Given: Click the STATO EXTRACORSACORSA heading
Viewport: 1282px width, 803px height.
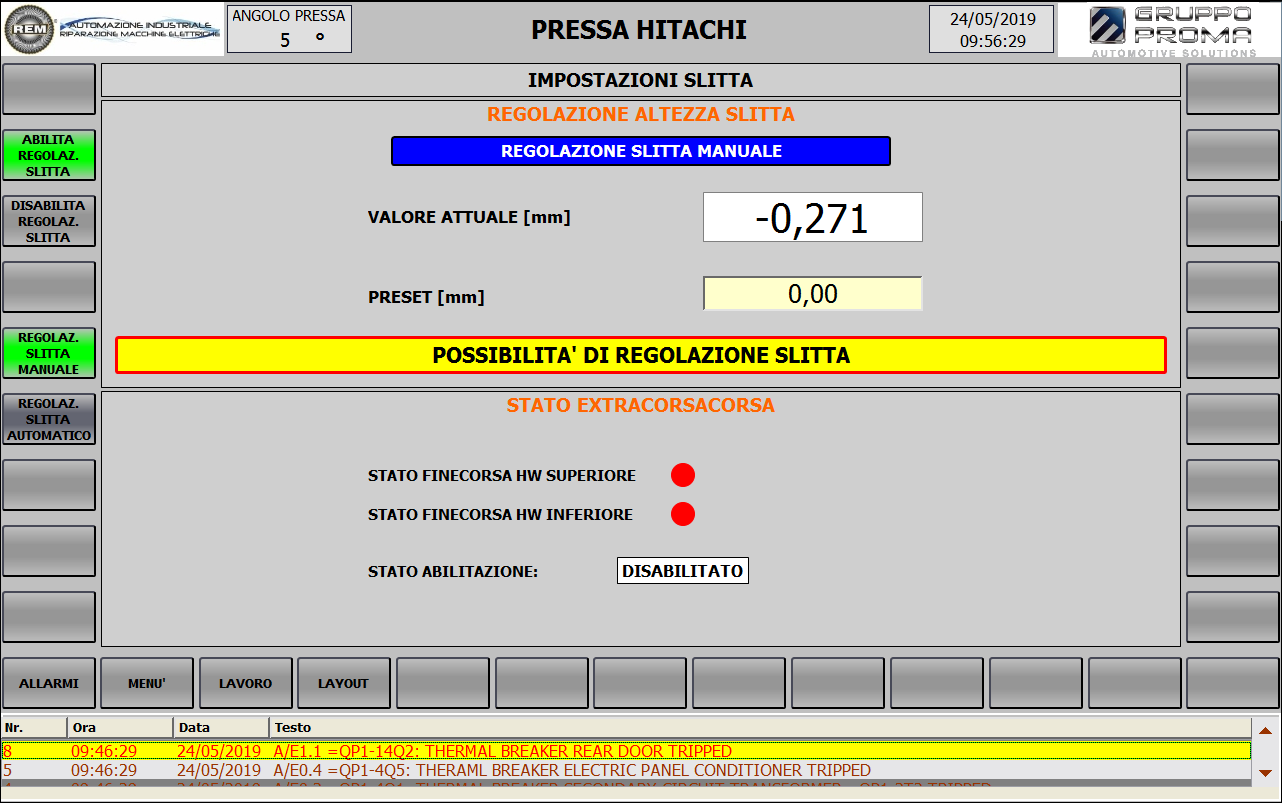Looking at the screenshot, I should (641, 405).
